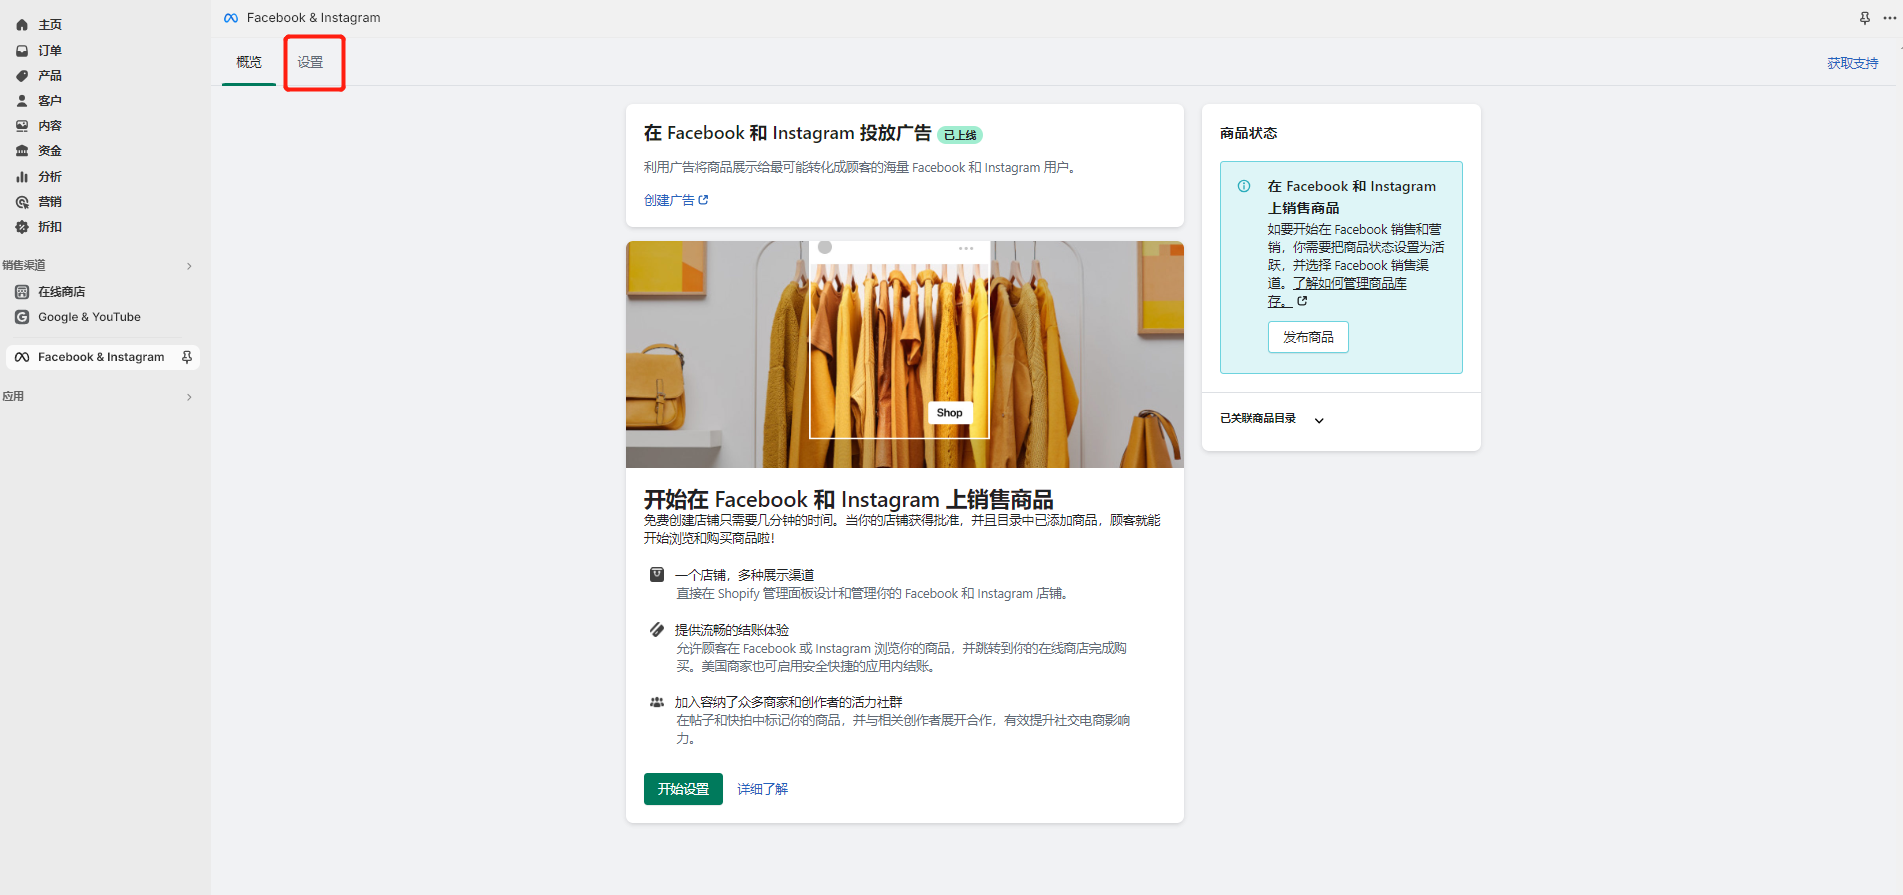
Task: Click the people icon beside 加入容纳了众多商家
Action: 657,702
